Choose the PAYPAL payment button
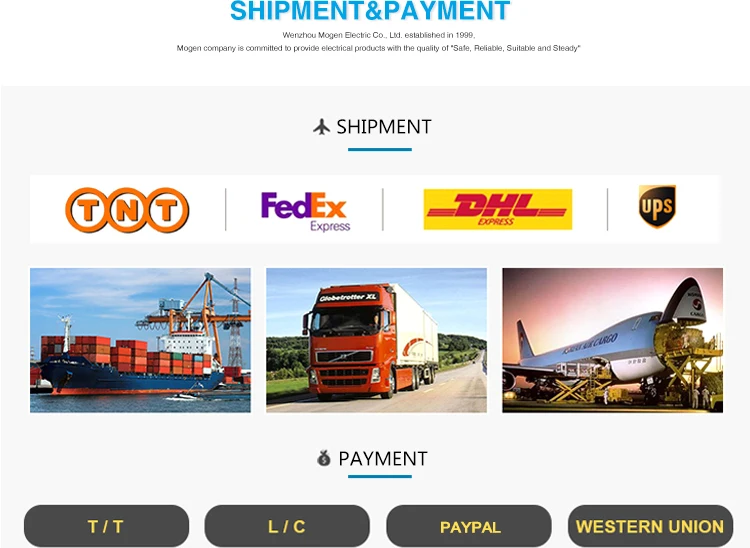 click(469, 526)
